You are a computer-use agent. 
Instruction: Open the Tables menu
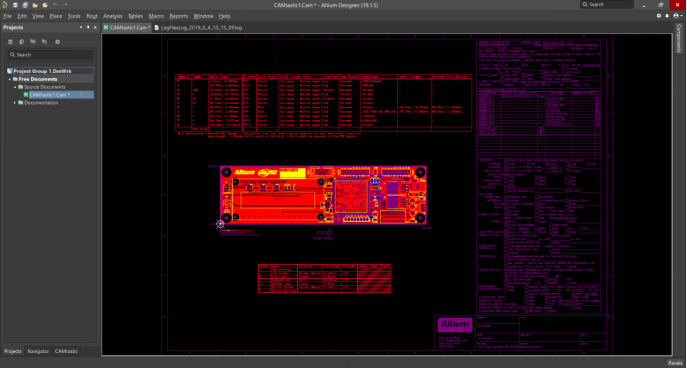[135, 16]
